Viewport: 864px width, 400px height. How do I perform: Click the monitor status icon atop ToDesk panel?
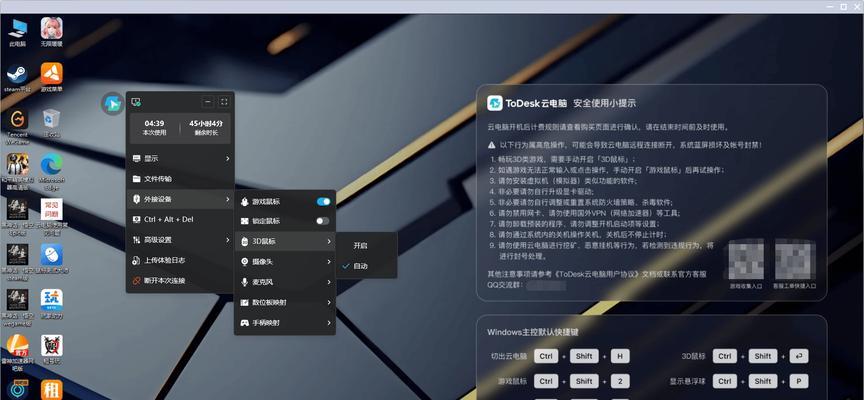[x=136, y=102]
